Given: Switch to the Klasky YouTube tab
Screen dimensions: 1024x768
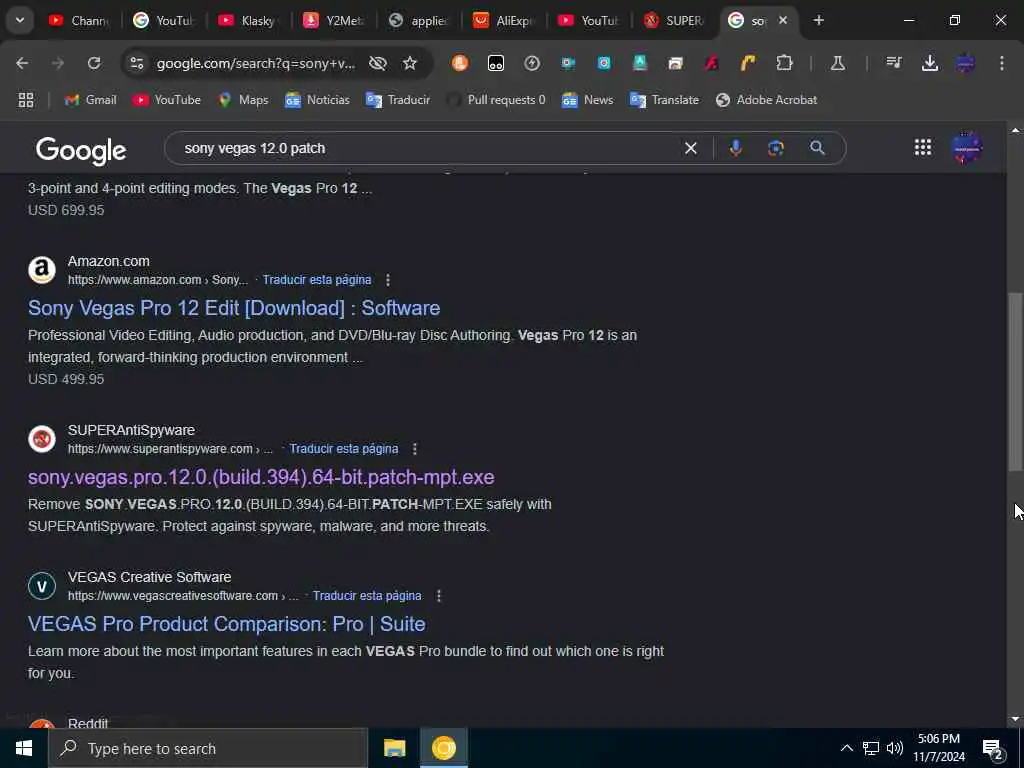Looking at the screenshot, I should 248,20.
